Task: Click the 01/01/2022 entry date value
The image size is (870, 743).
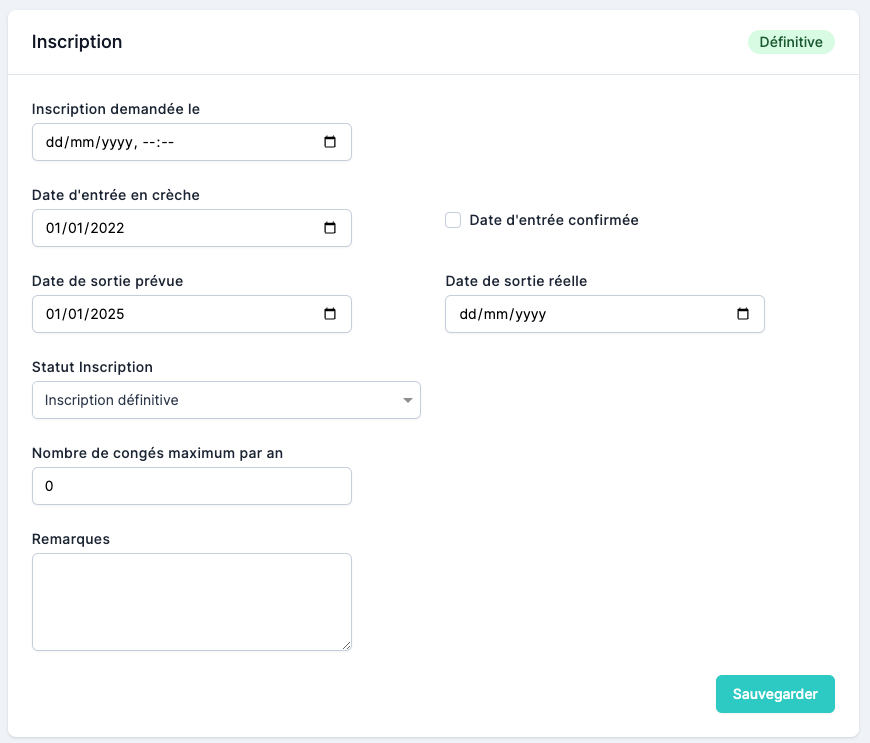Action: click(x=85, y=228)
